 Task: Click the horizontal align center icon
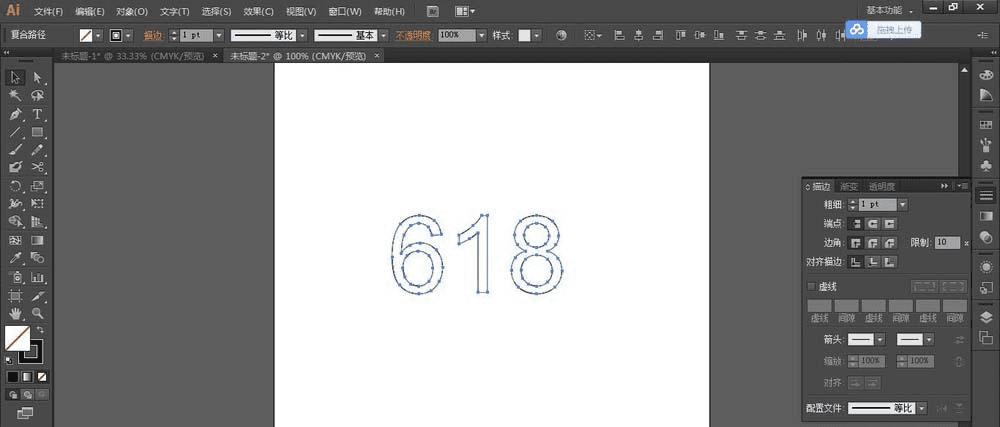tap(638, 36)
